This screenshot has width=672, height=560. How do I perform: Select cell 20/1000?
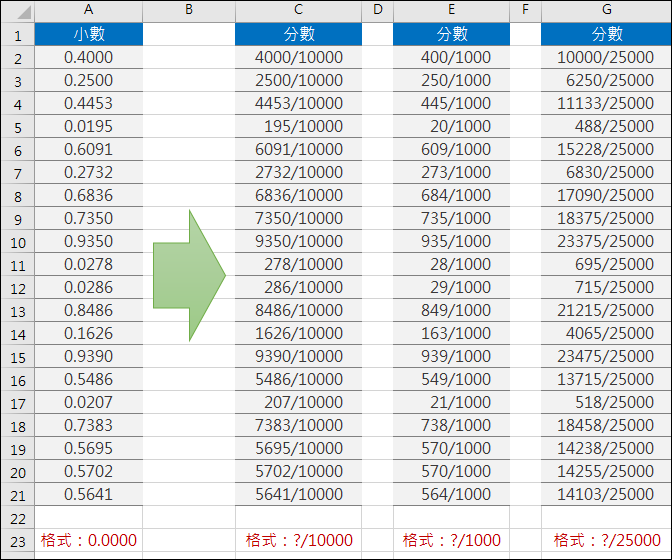(451, 126)
